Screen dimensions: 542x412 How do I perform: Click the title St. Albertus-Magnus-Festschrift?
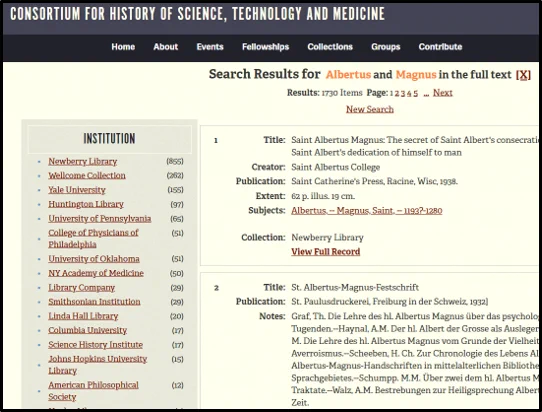pos(355,287)
